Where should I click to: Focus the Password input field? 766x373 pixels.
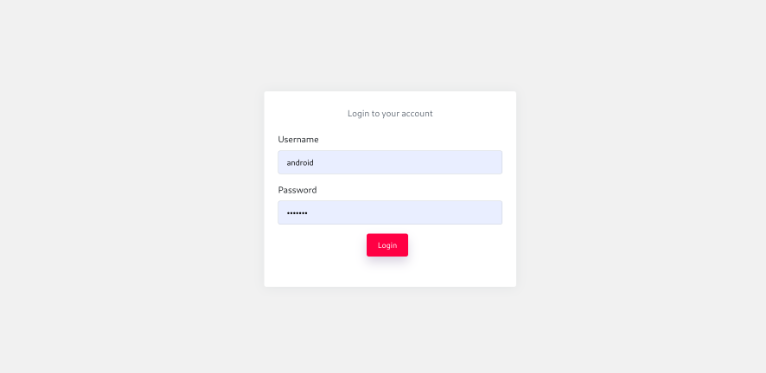pyautogui.click(x=390, y=212)
